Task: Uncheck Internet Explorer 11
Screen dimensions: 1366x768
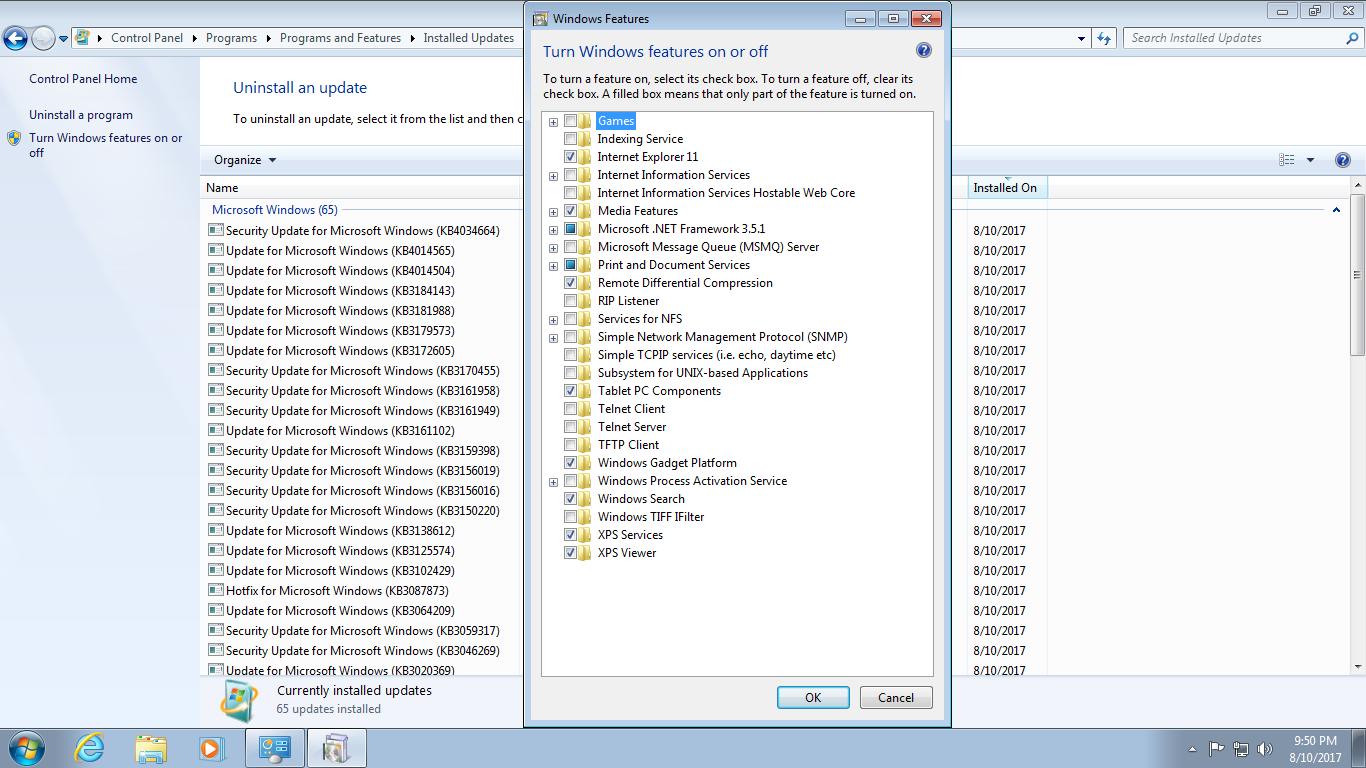Action: point(570,157)
